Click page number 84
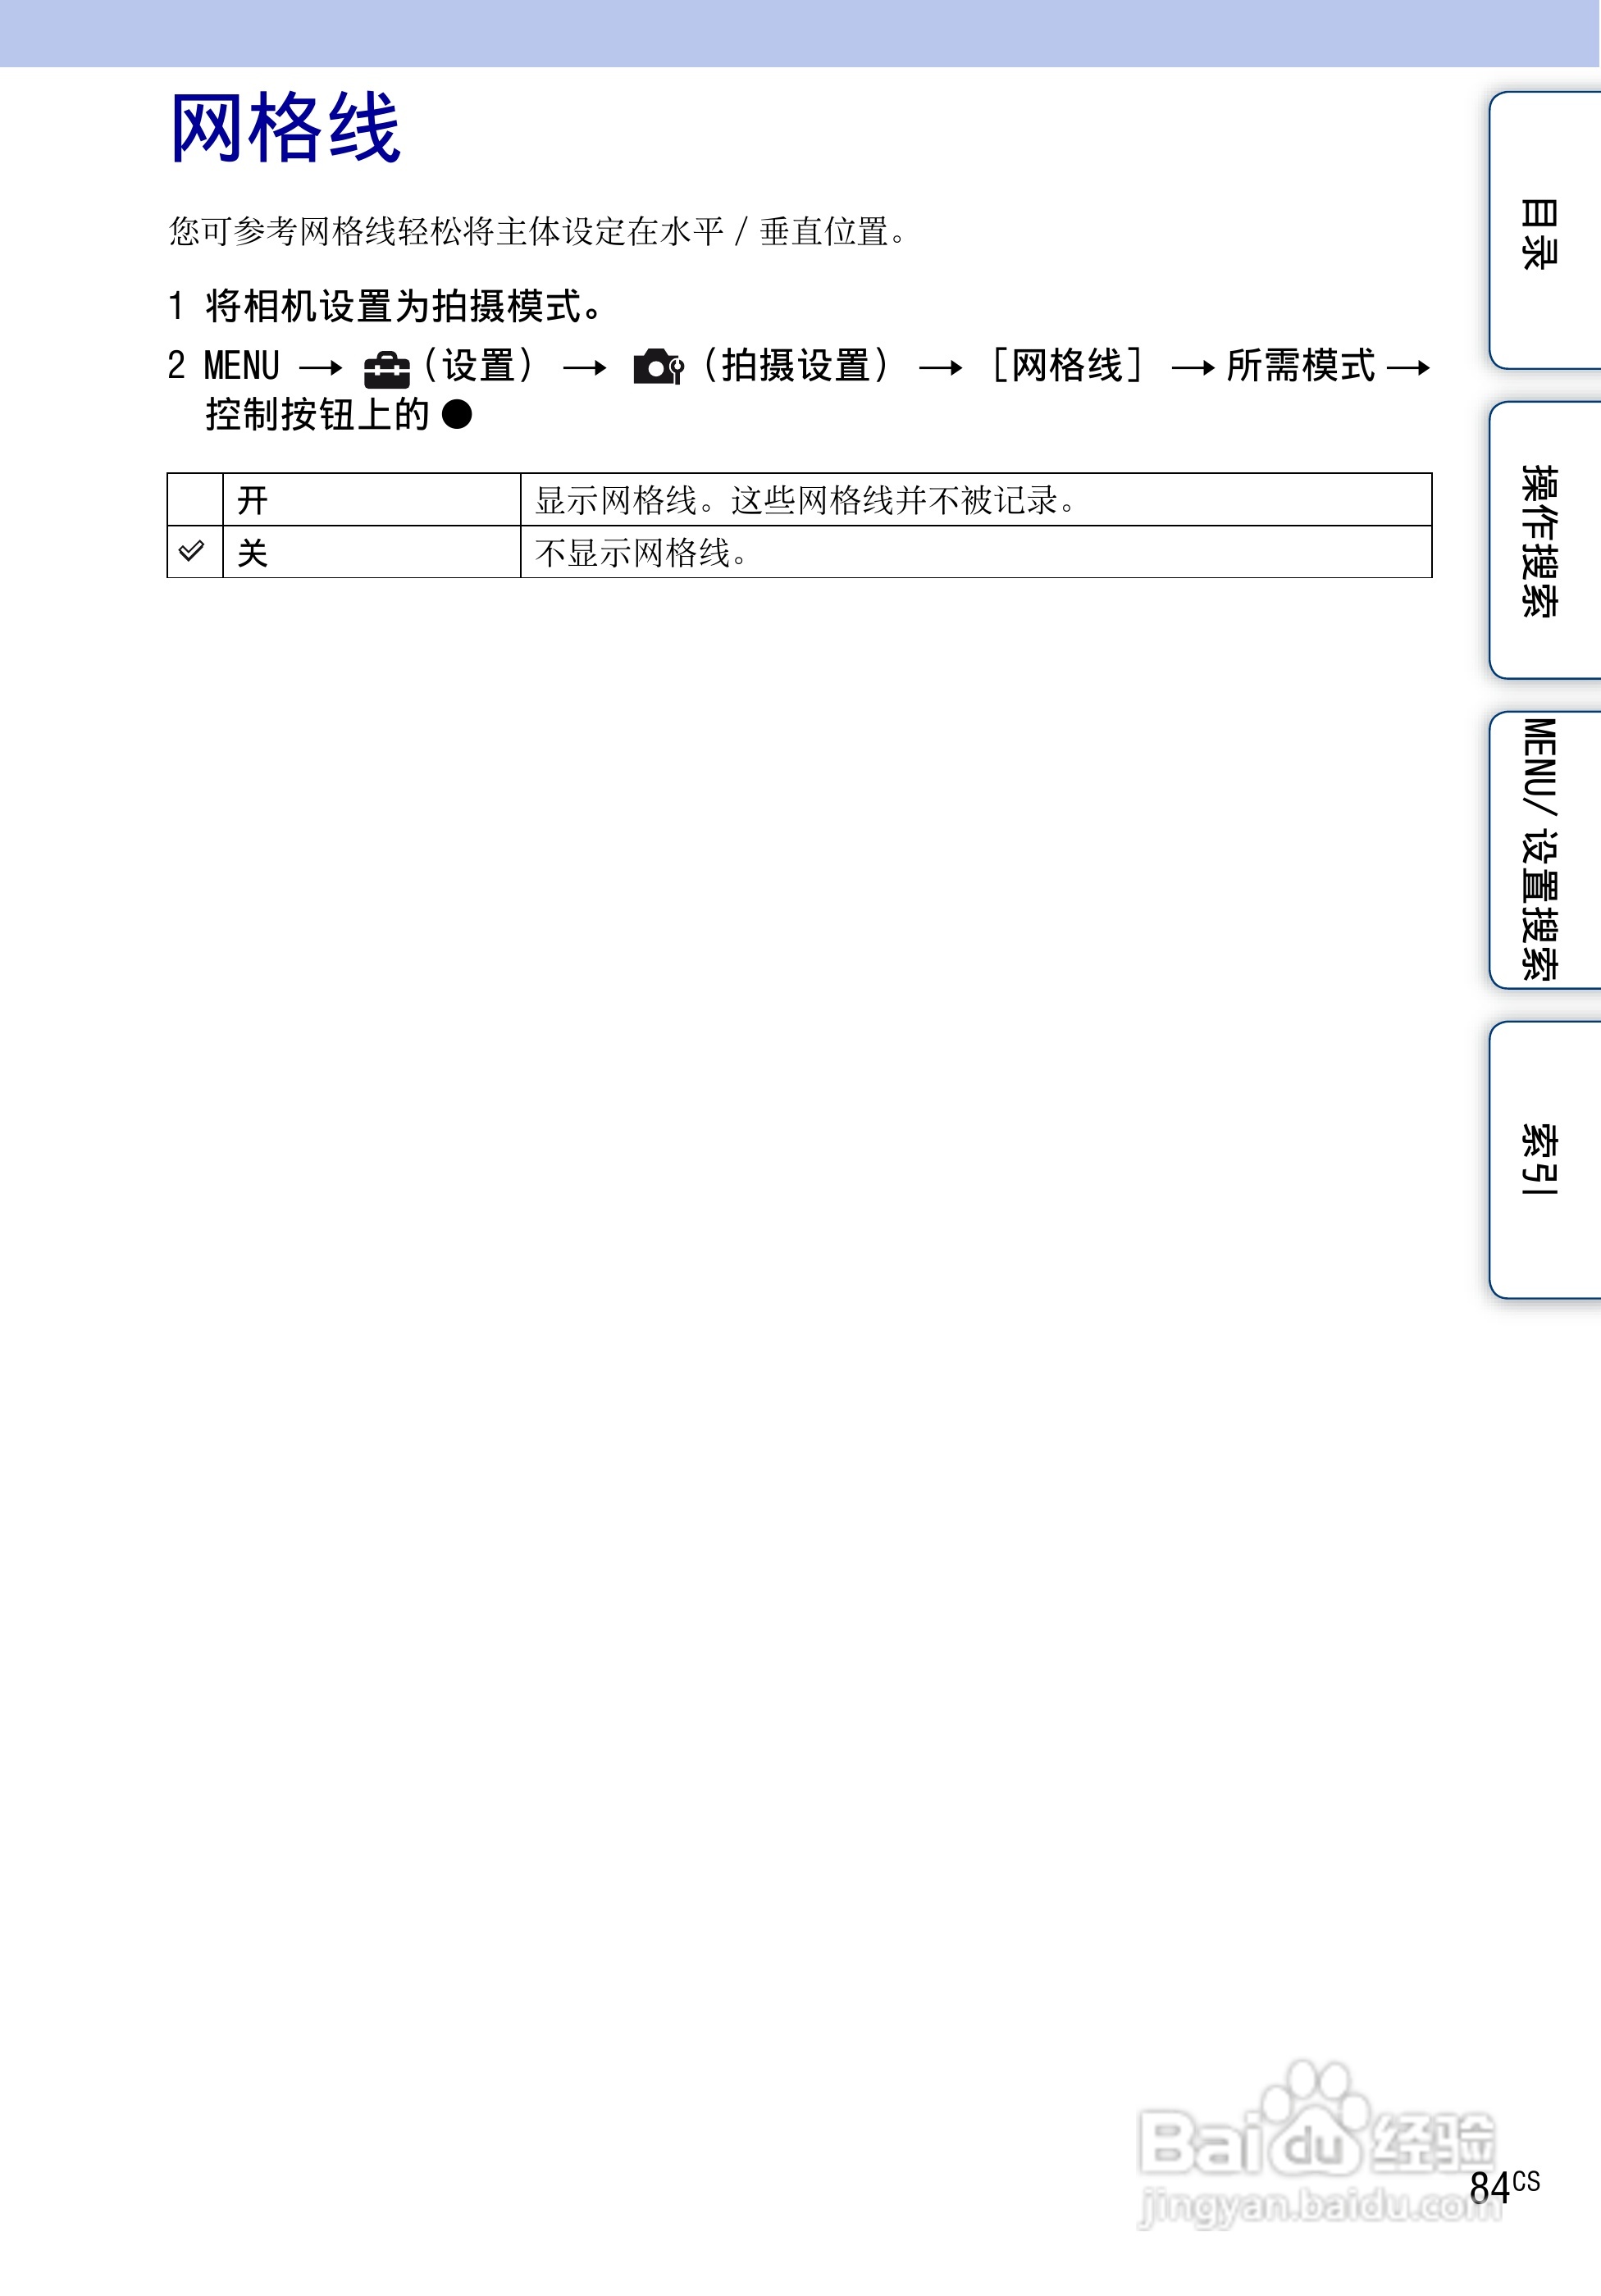This screenshot has width=1601, height=2296. click(x=1489, y=2188)
